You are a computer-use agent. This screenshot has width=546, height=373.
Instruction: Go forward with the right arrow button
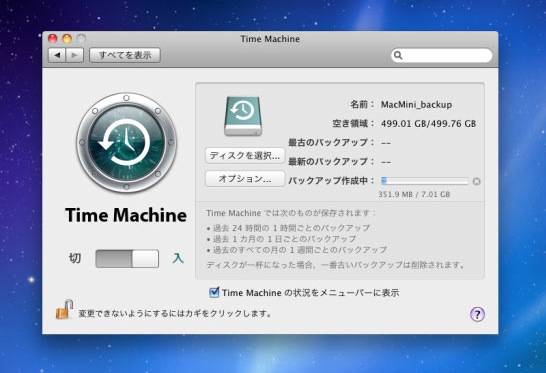click(75, 55)
